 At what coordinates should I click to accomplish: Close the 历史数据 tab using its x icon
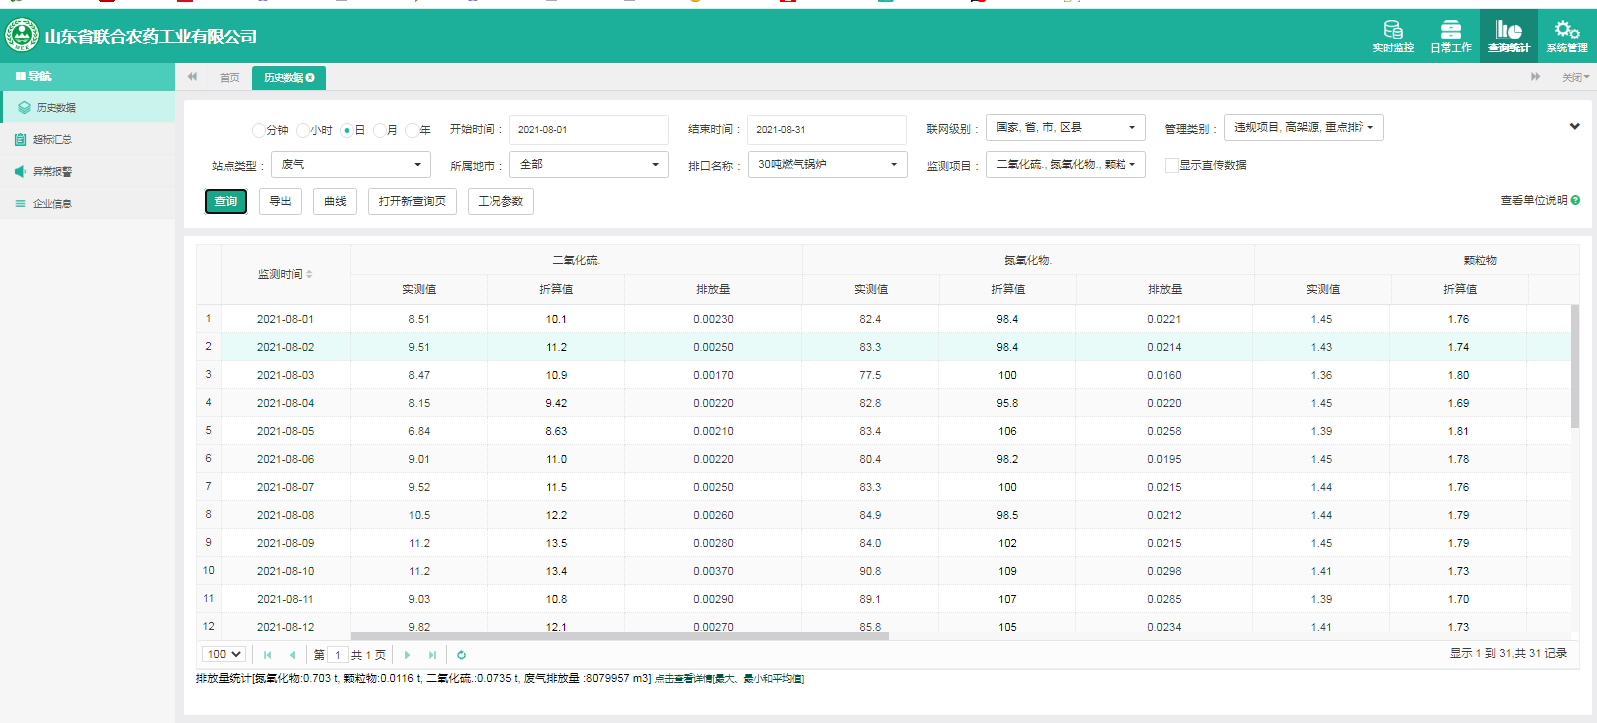point(310,78)
